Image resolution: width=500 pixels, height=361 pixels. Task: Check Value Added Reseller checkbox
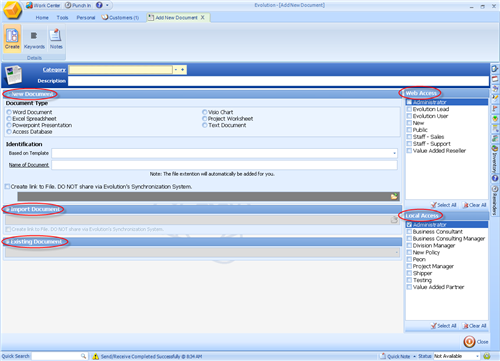(409, 151)
